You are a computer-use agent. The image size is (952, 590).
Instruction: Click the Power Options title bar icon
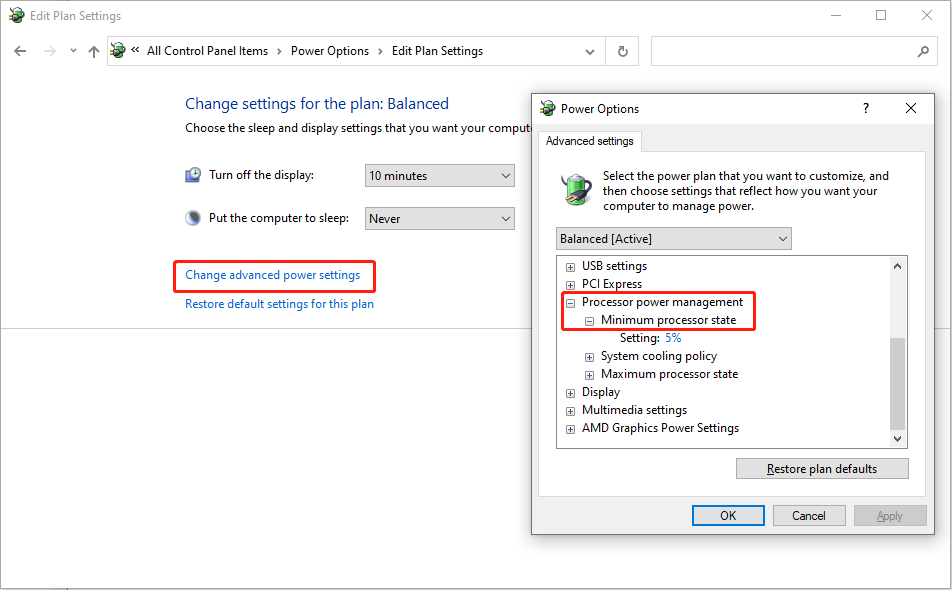tap(548, 108)
